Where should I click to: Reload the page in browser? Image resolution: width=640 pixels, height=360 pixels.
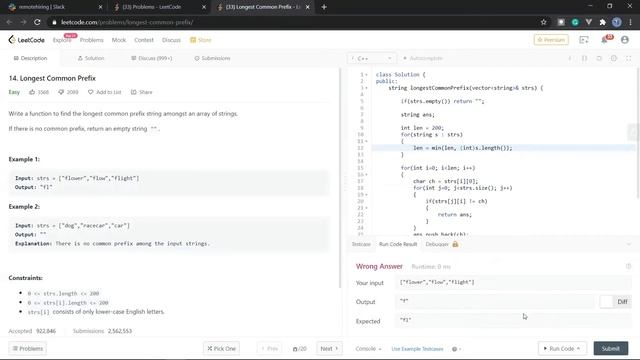pyautogui.click(x=37, y=22)
